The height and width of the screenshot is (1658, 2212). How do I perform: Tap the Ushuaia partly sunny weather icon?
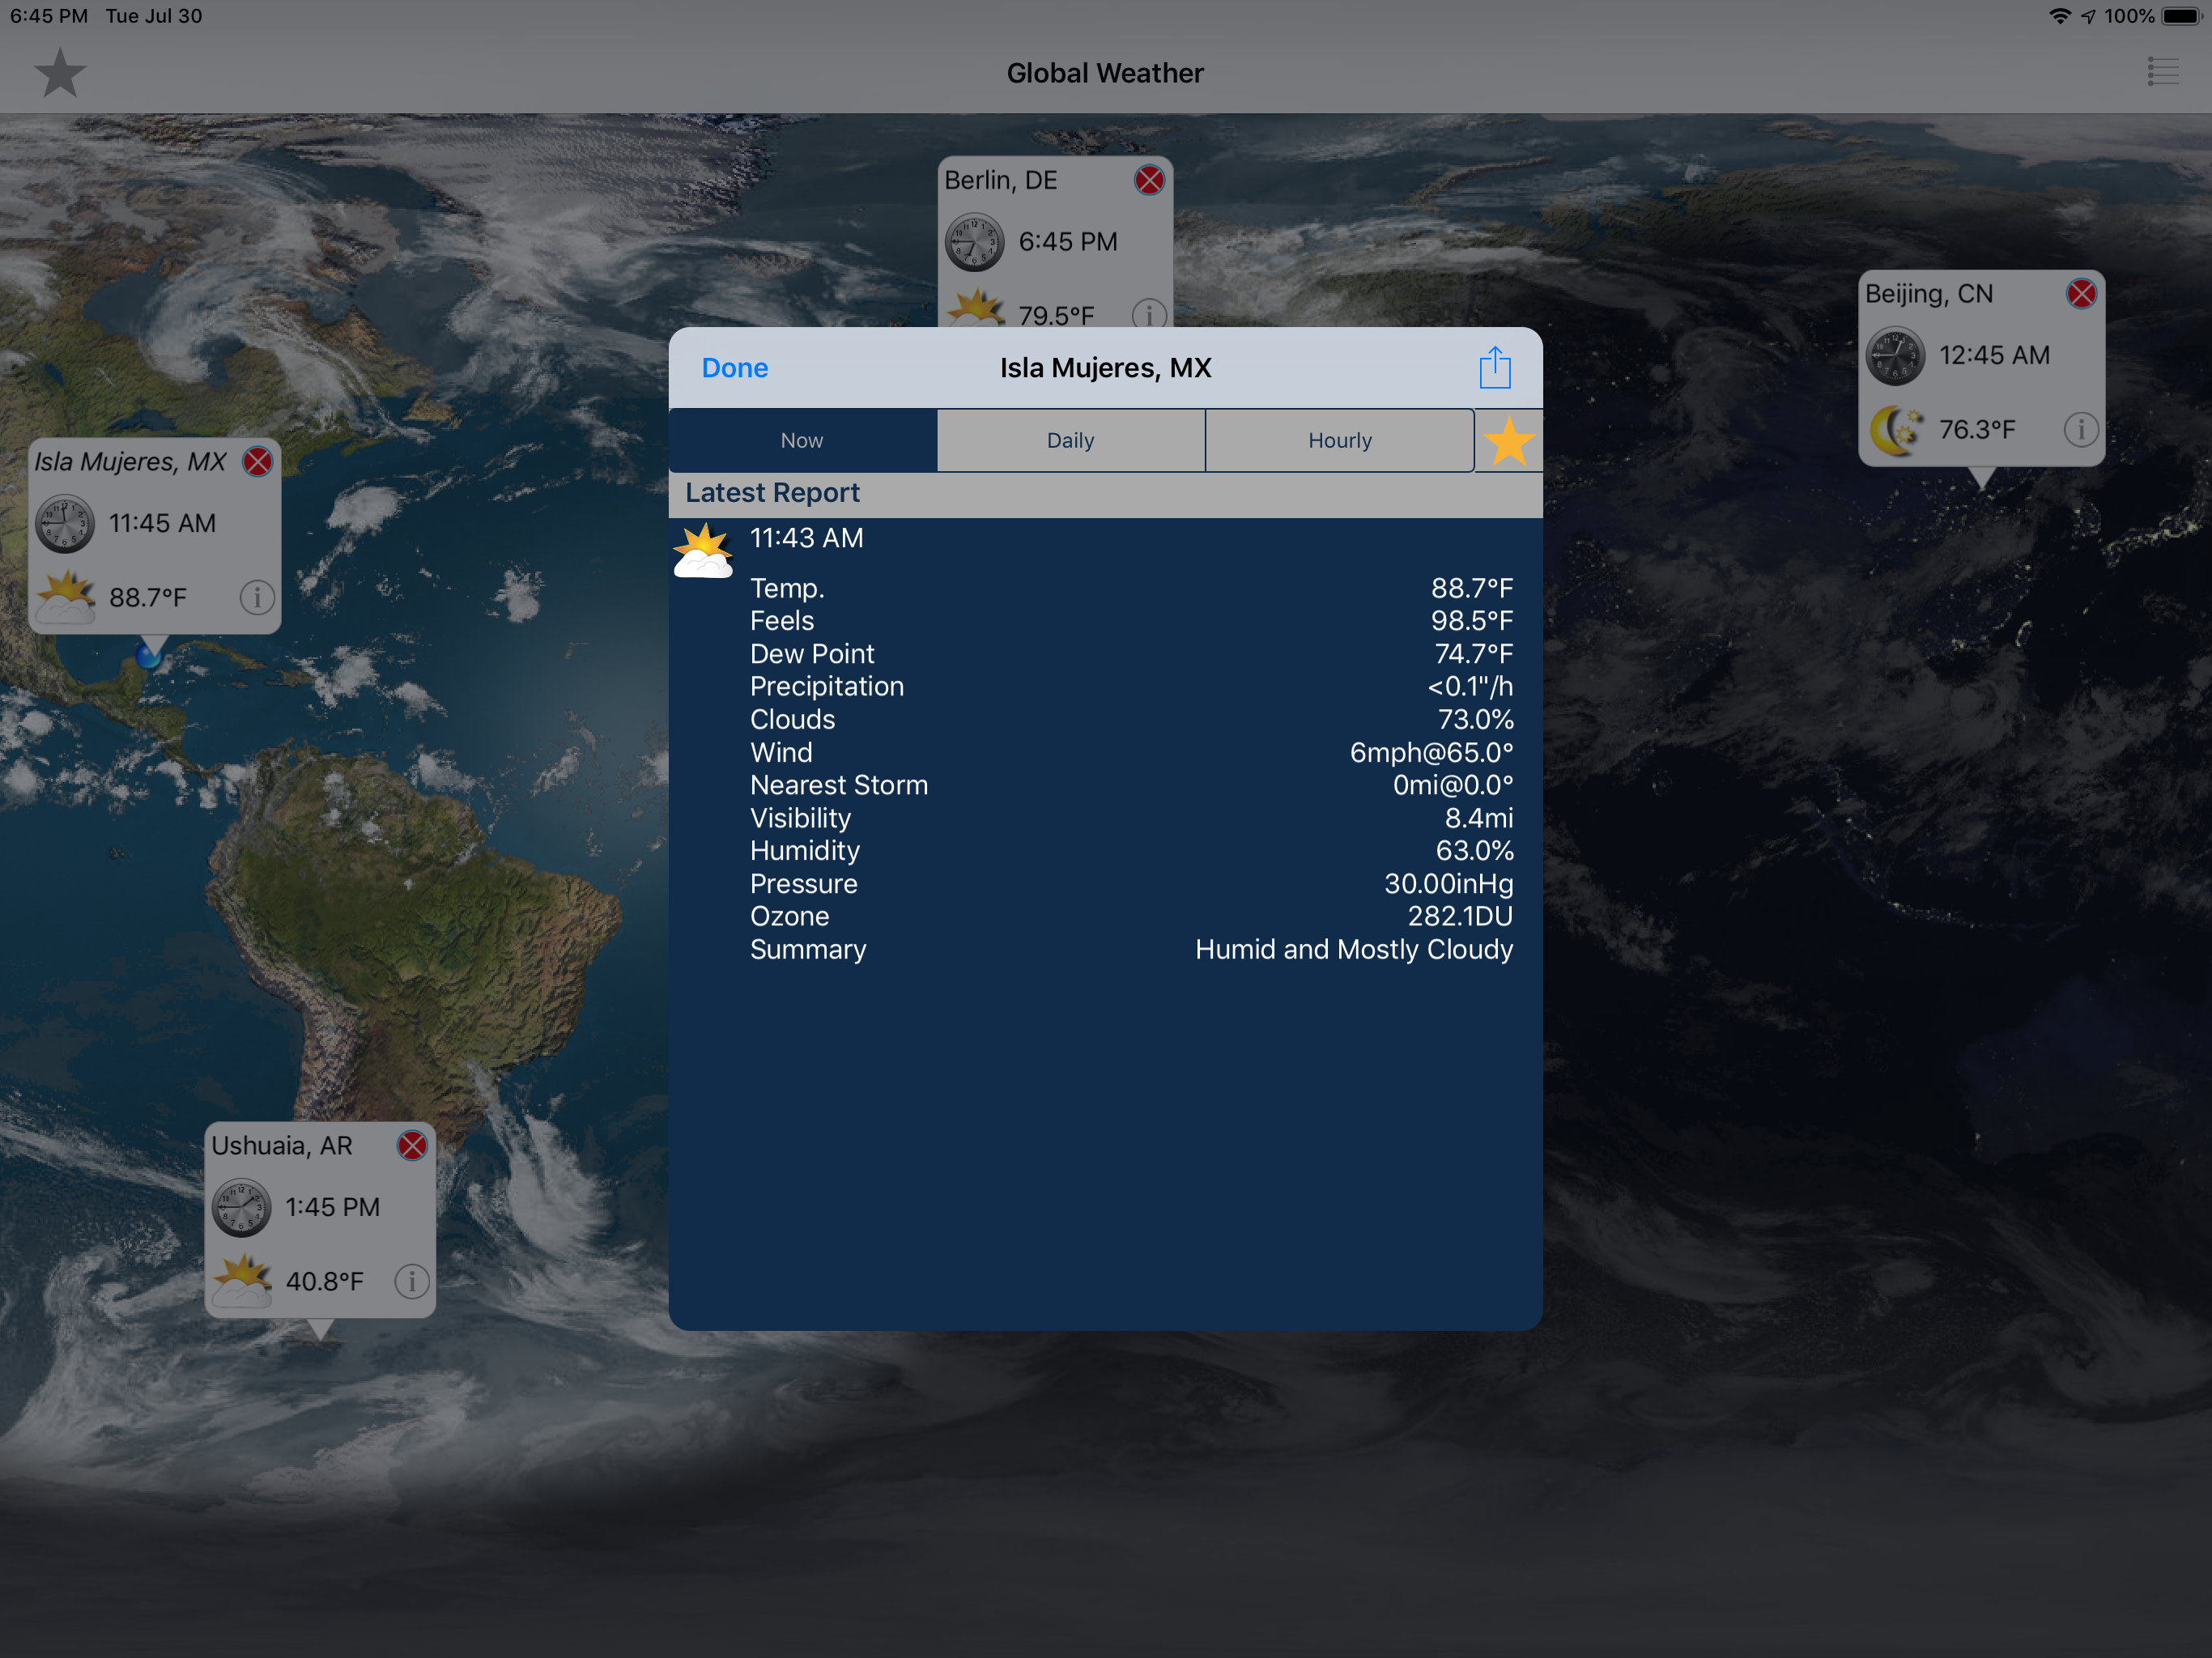[x=242, y=1280]
